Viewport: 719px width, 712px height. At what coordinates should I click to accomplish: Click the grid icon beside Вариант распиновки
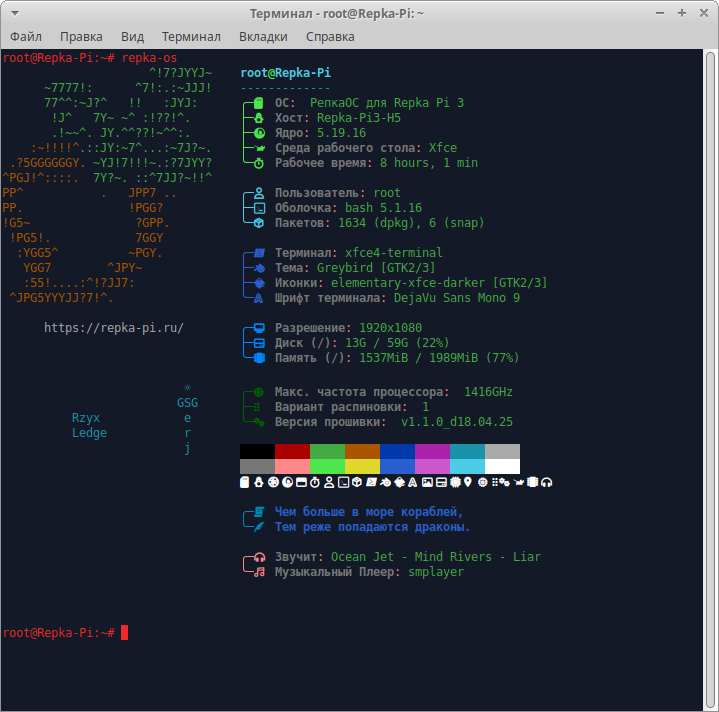pyautogui.click(x=257, y=407)
